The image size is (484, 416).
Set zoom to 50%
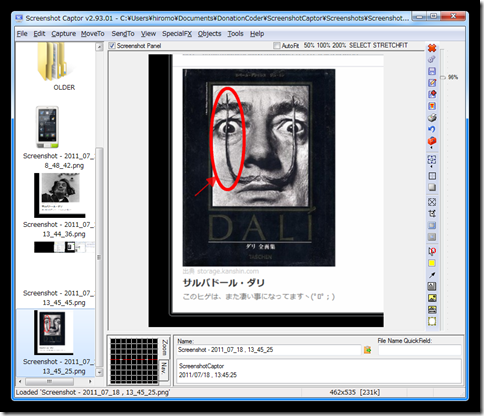pyautogui.click(x=309, y=45)
